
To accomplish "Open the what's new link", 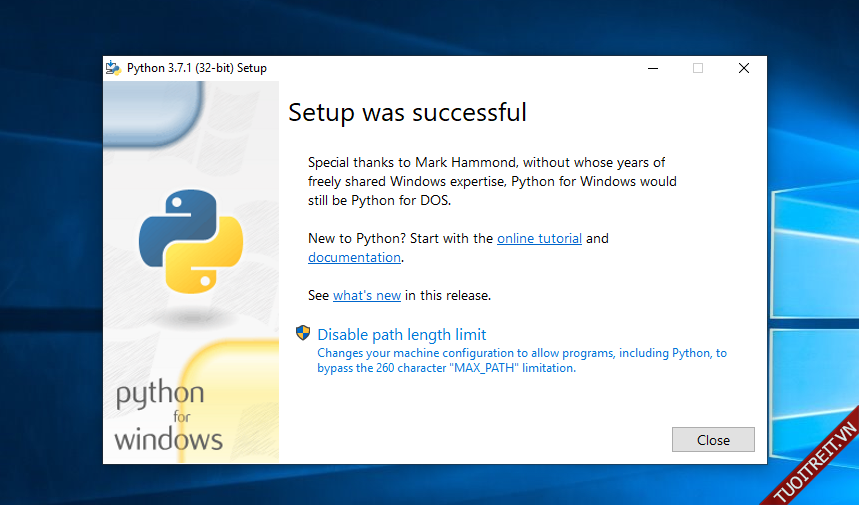I will tap(367, 296).
